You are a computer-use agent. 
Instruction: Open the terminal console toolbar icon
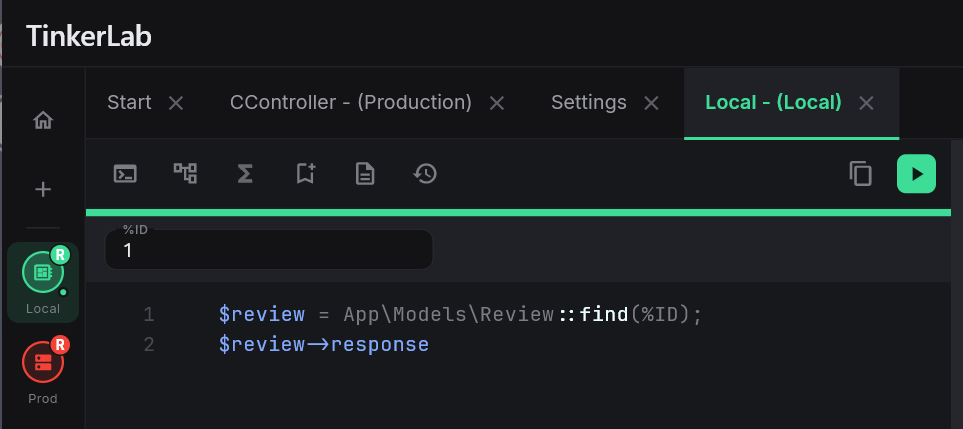(125, 174)
